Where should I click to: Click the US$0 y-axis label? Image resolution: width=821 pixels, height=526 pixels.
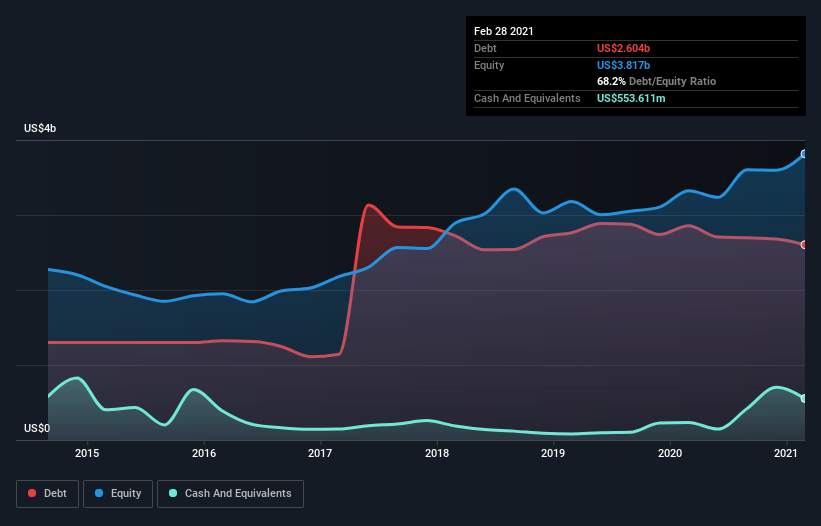[x=37, y=428]
